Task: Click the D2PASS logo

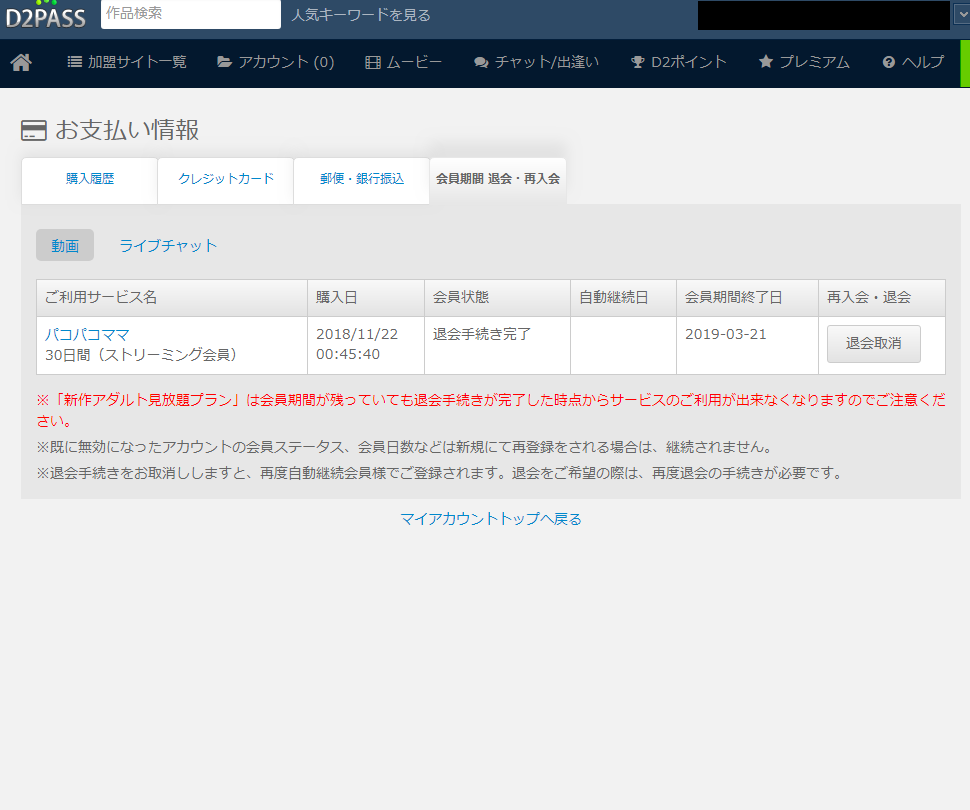Action: (x=46, y=15)
